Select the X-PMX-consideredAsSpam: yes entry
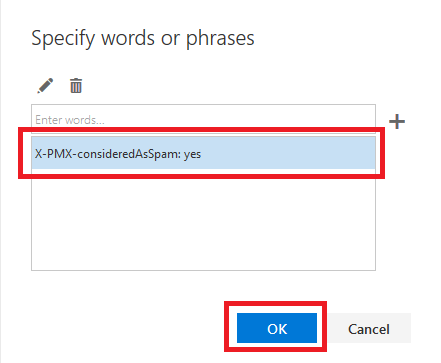The image size is (441, 363). 203,154
